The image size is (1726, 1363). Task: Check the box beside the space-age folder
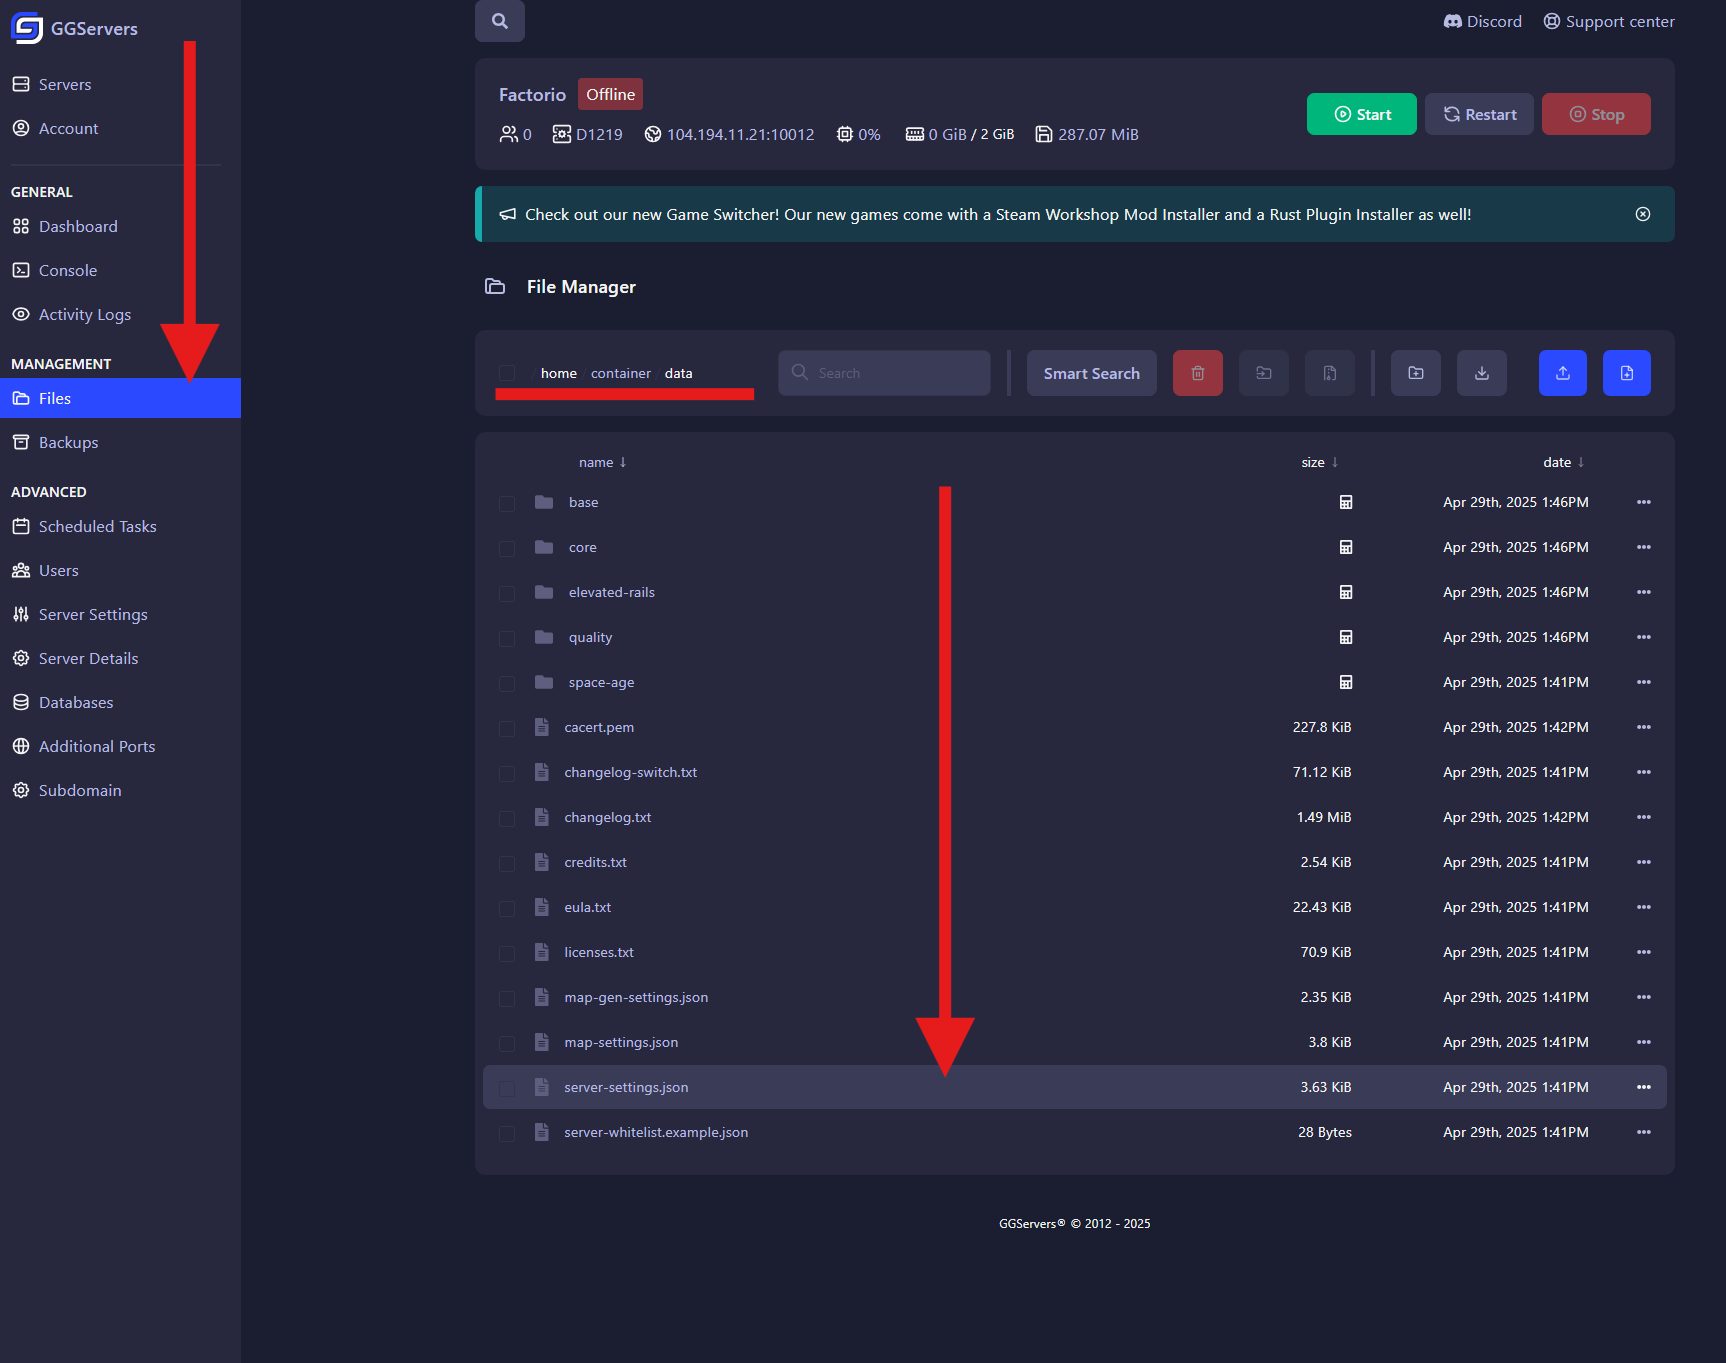[506, 683]
